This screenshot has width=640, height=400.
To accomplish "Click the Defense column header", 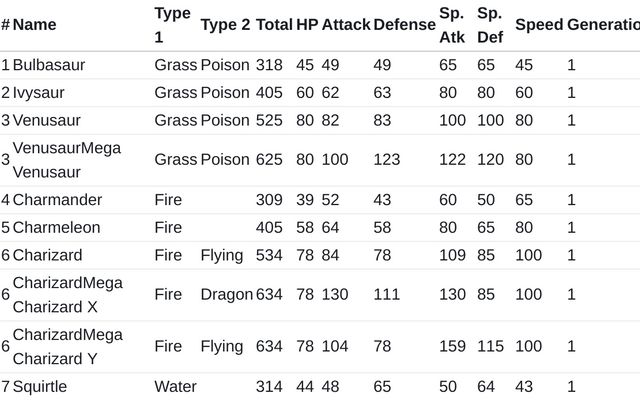I will 404,24.
